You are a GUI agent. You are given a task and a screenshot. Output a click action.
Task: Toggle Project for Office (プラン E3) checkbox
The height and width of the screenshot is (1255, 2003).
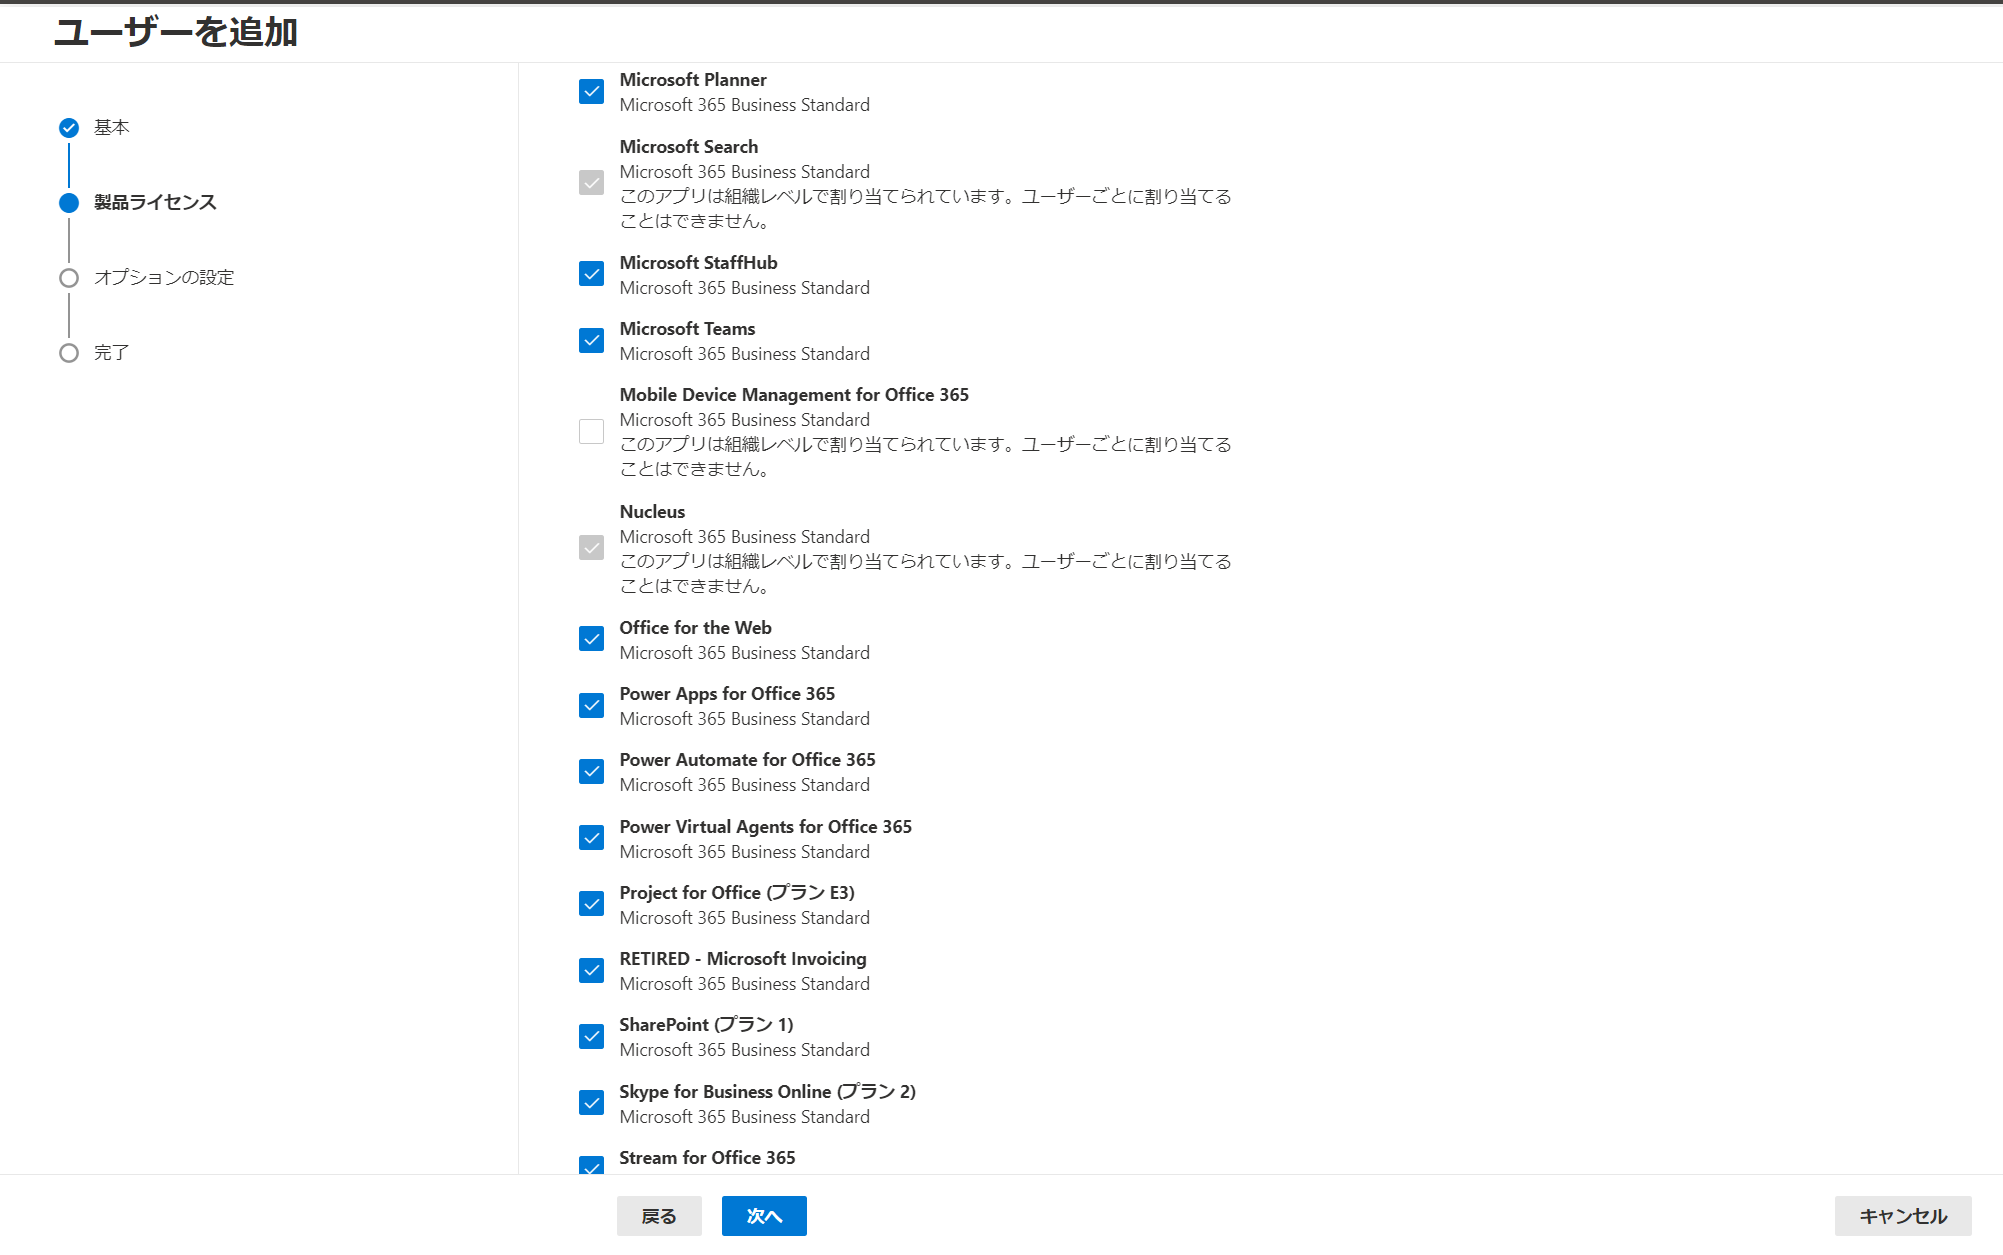tap(591, 904)
